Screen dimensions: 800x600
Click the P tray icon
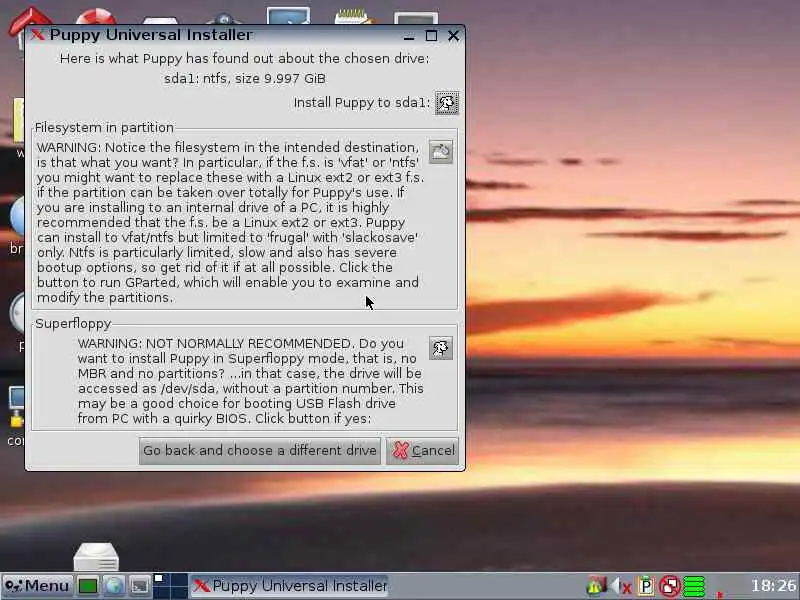click(x=646, y=586)
